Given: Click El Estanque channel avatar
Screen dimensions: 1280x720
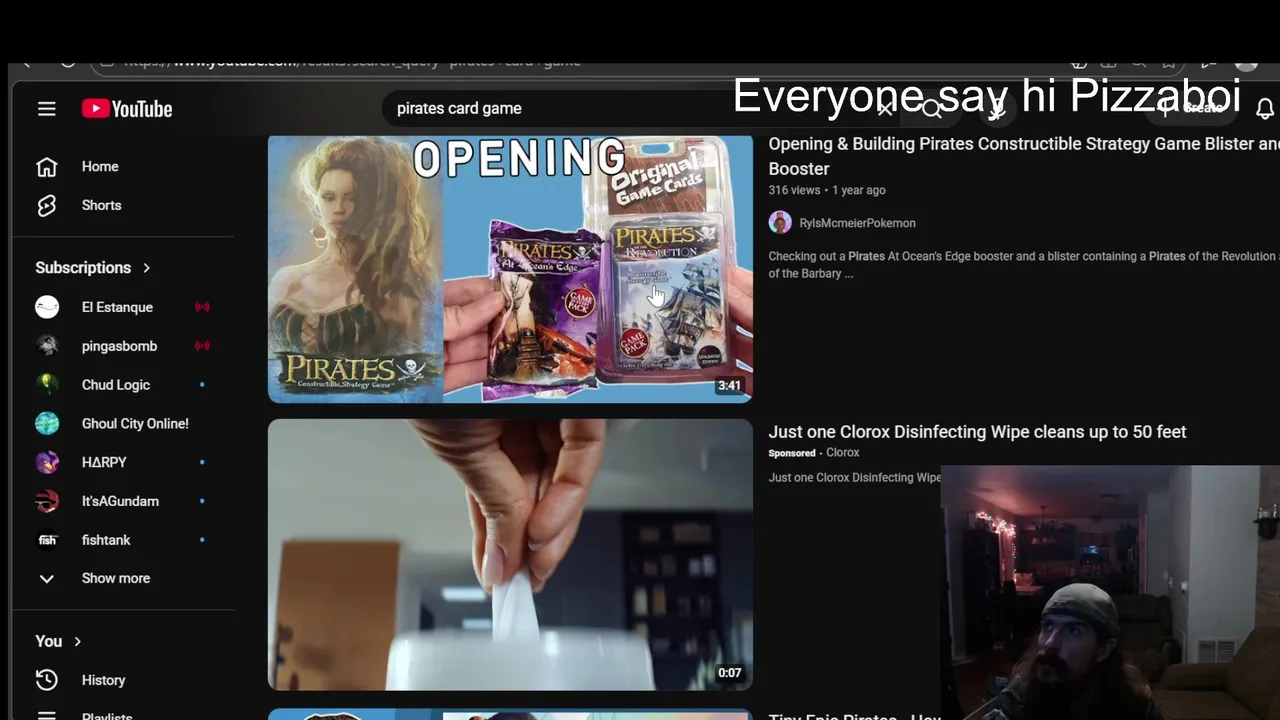Looking at the screenshot, I should click(47, 307).
